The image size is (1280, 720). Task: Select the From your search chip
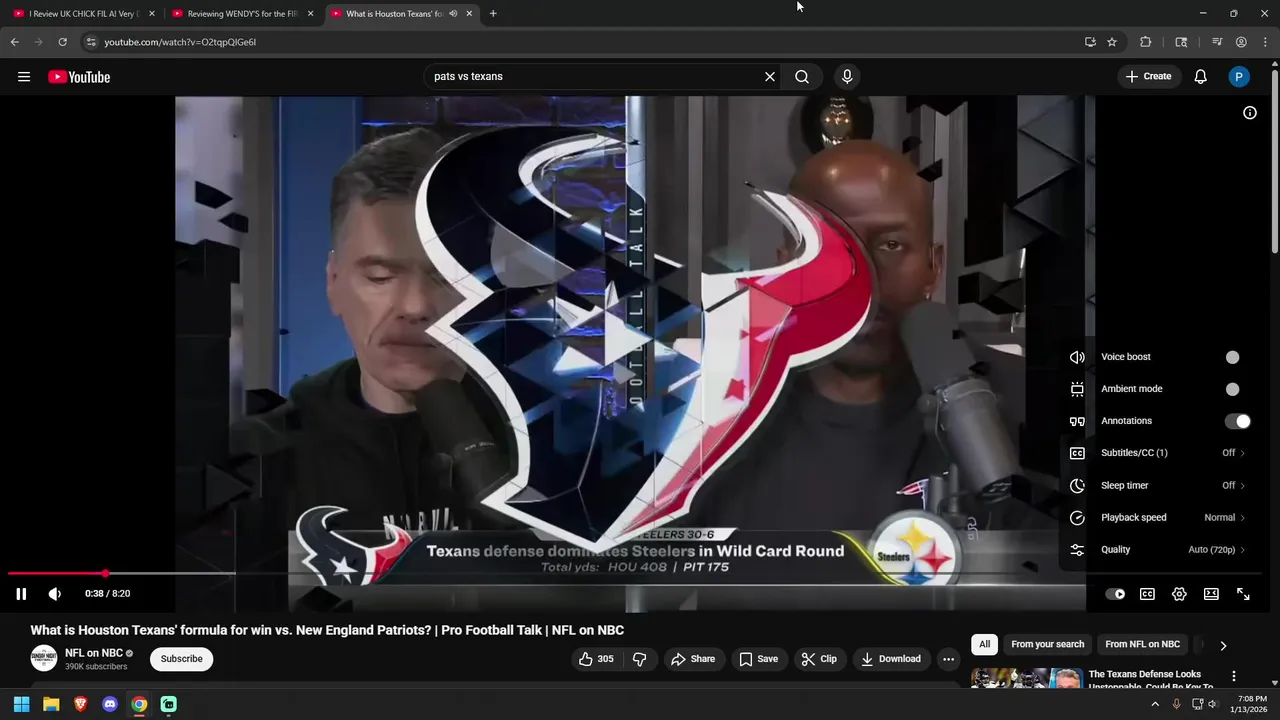click(1047, 644)
